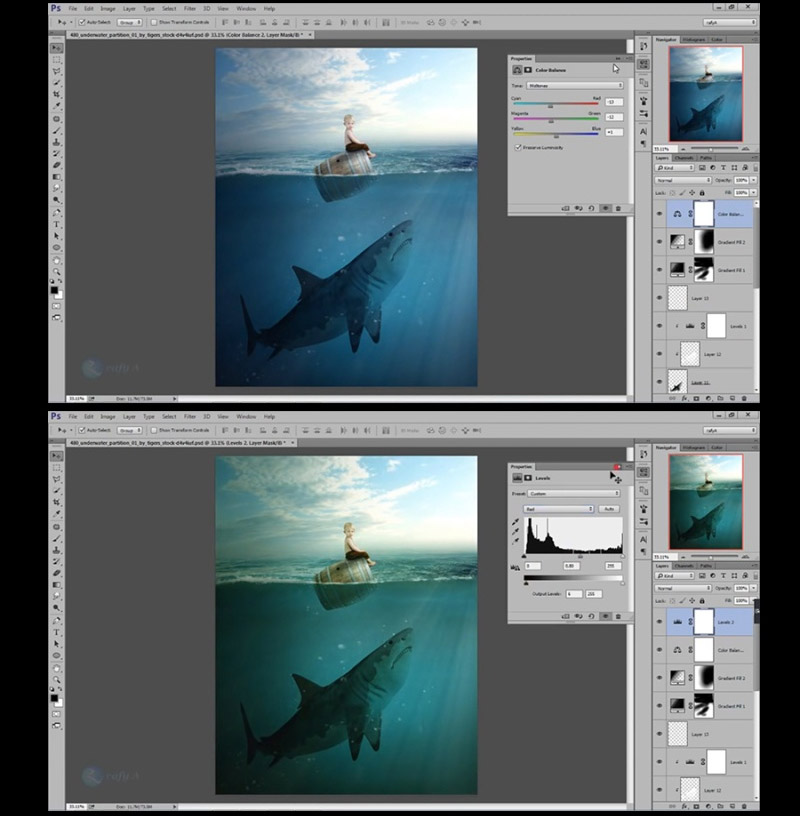This screenshot has height=816, width=800.
Task: Open the Filter menu in the Color Balance window
Action: pos(189,8)
